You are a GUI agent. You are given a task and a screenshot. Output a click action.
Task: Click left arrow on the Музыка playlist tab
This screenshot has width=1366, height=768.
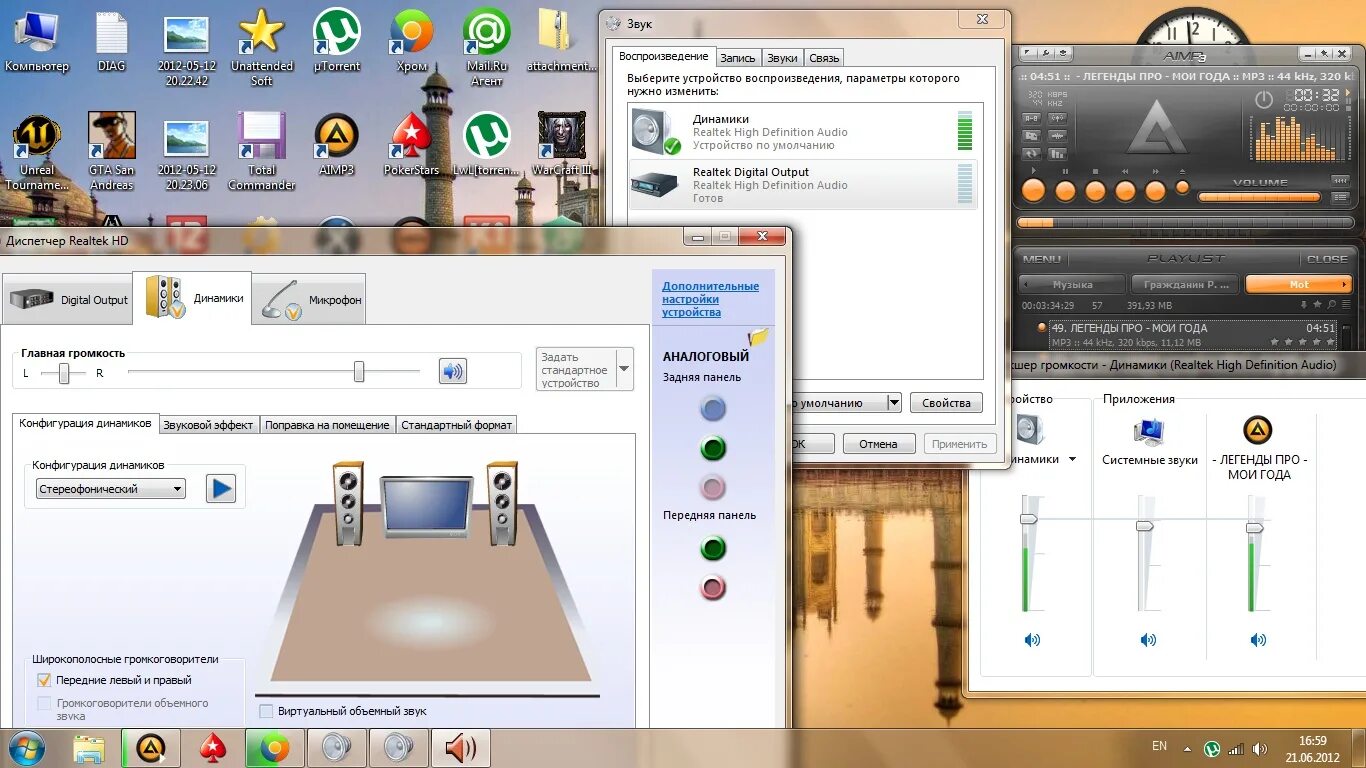[1025, 285]
